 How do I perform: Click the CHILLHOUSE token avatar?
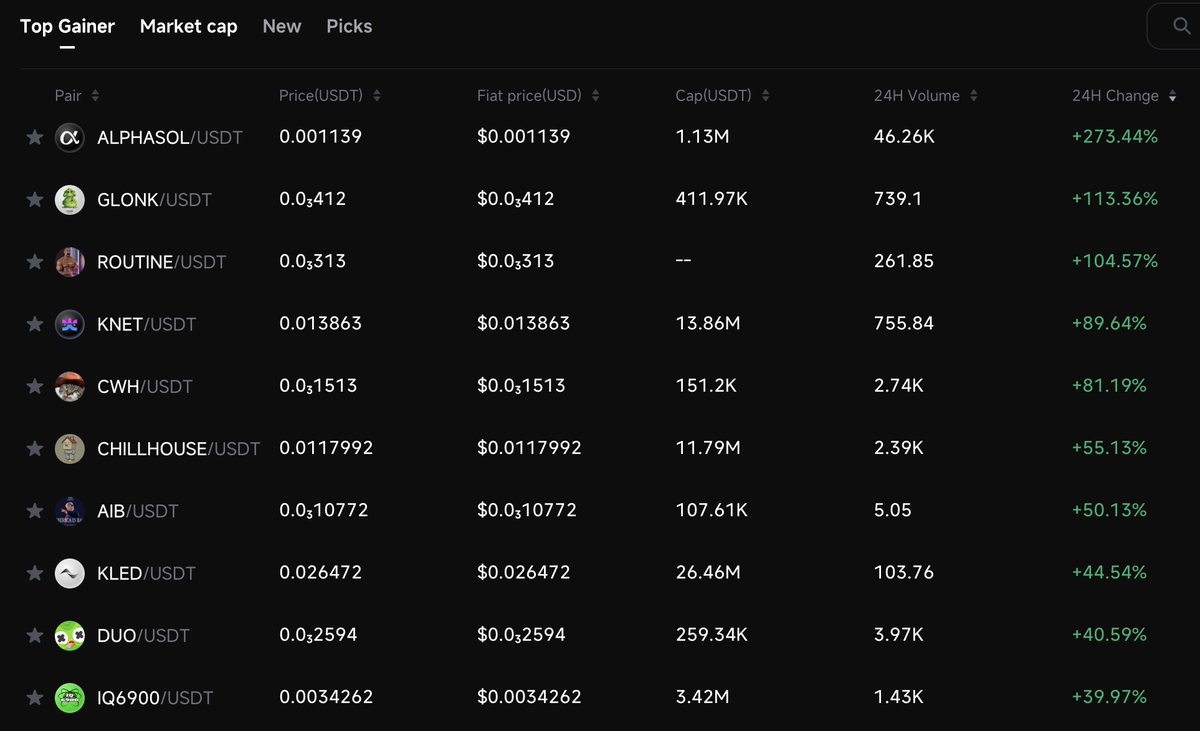click(x=70, y=448)
